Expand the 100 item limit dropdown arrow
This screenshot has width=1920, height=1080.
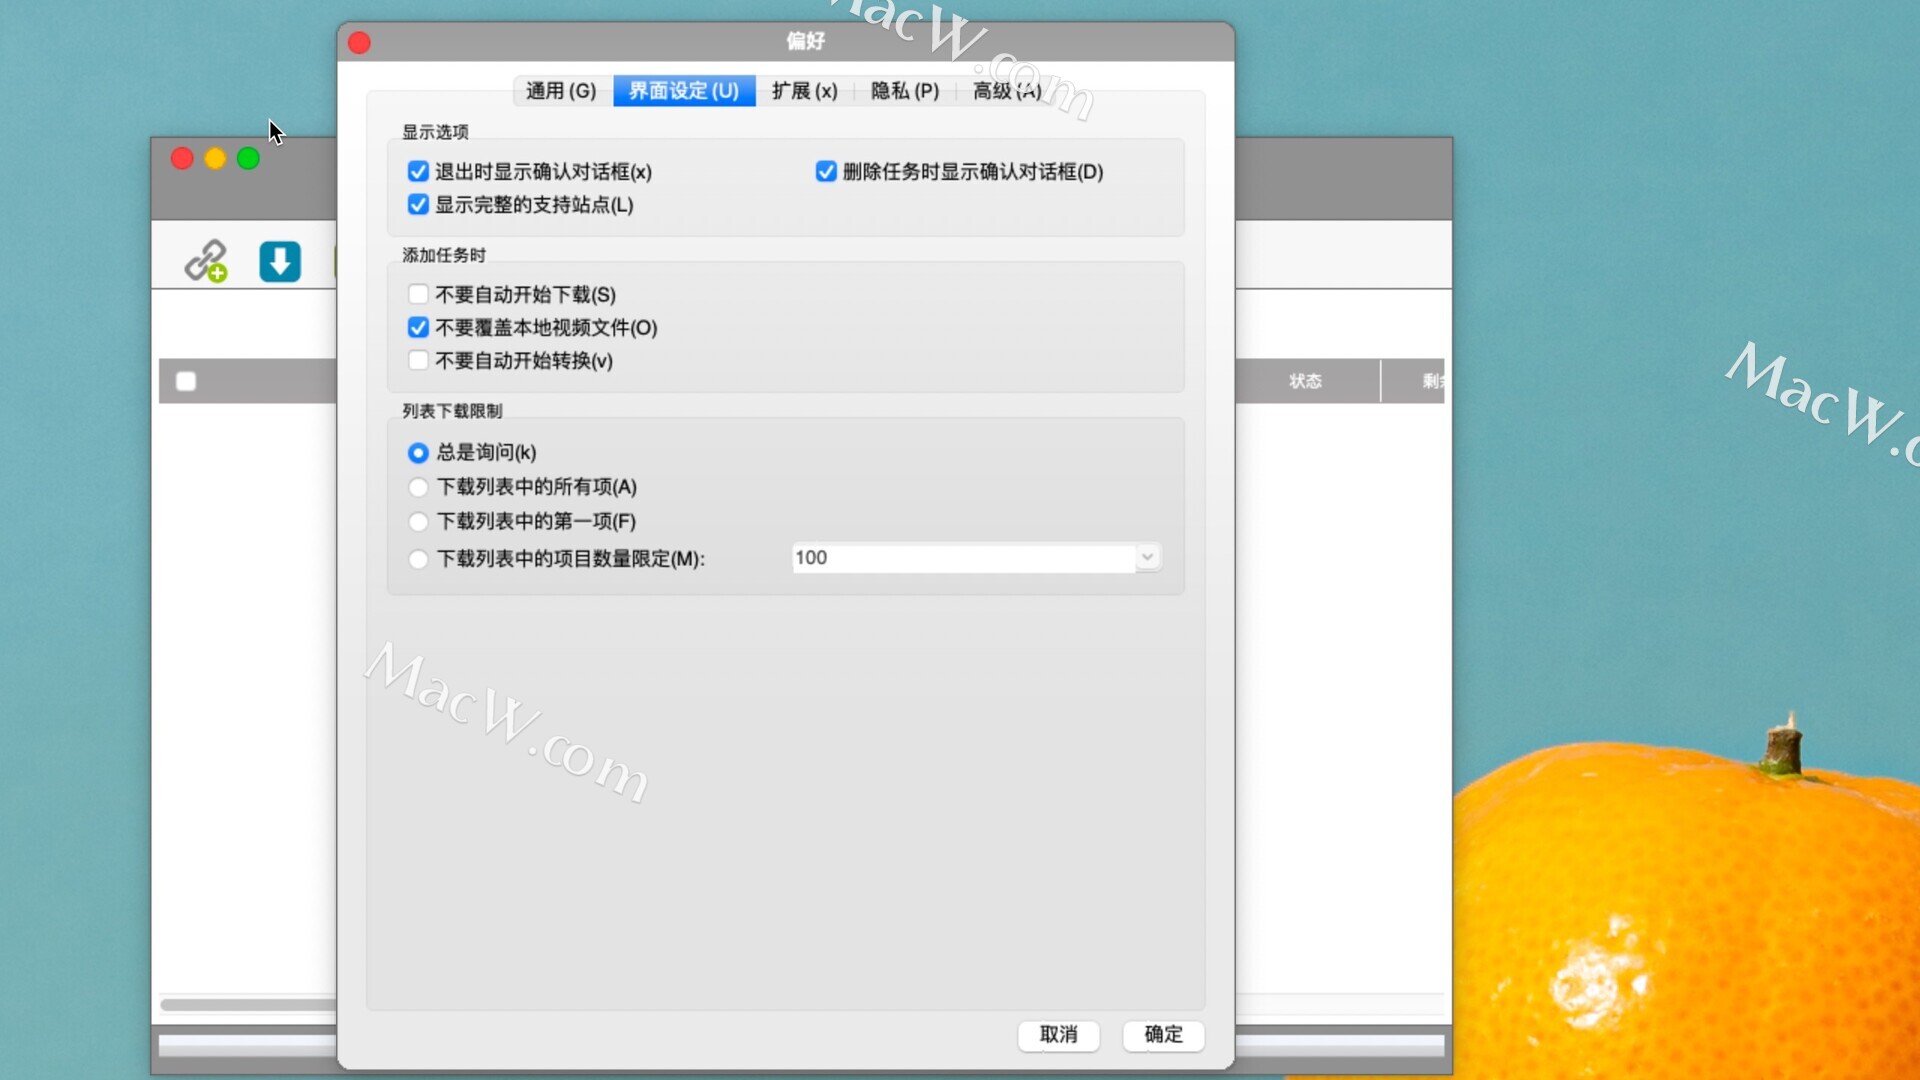[x=1148, y=557]
